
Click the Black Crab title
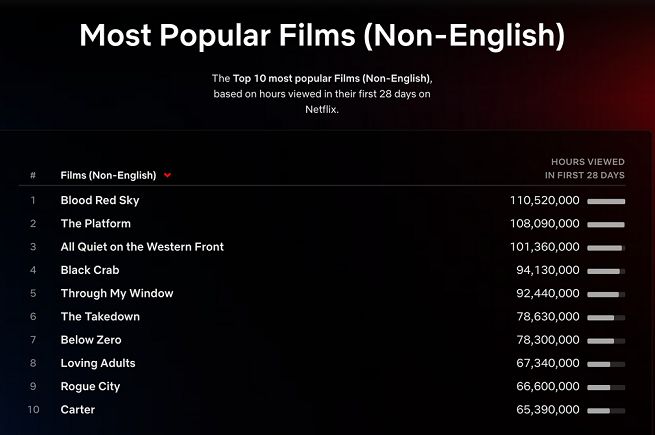[92, 270]
